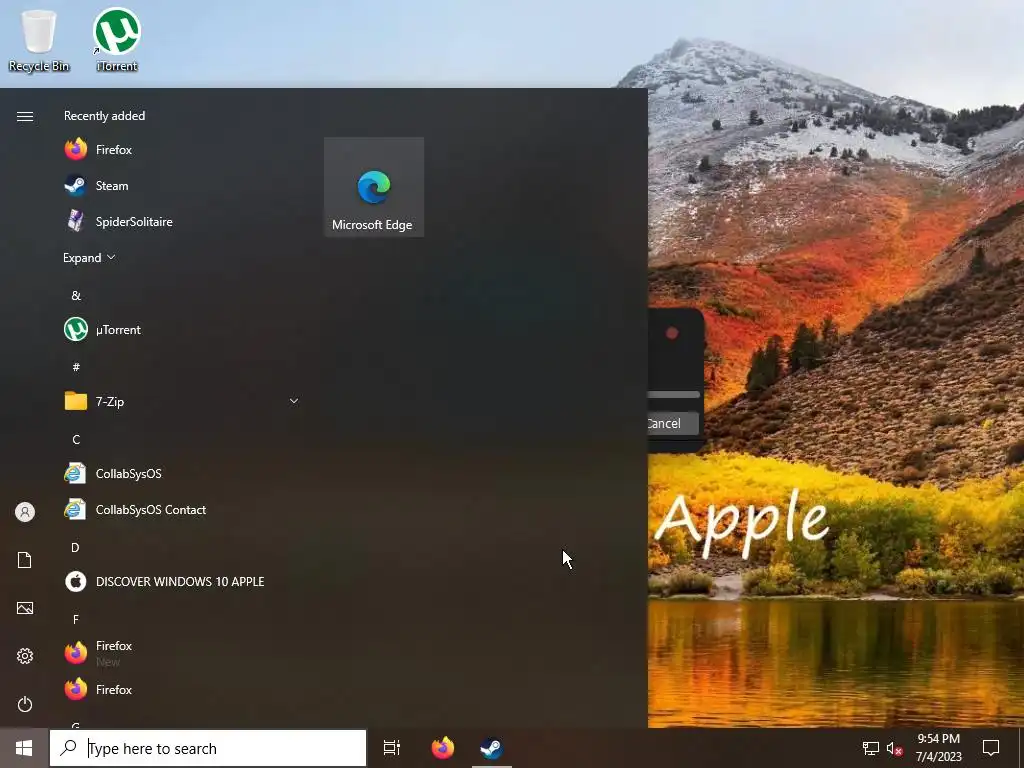
Task: Open the uTorrent desktop shortcut
Action: click(117, 39)
